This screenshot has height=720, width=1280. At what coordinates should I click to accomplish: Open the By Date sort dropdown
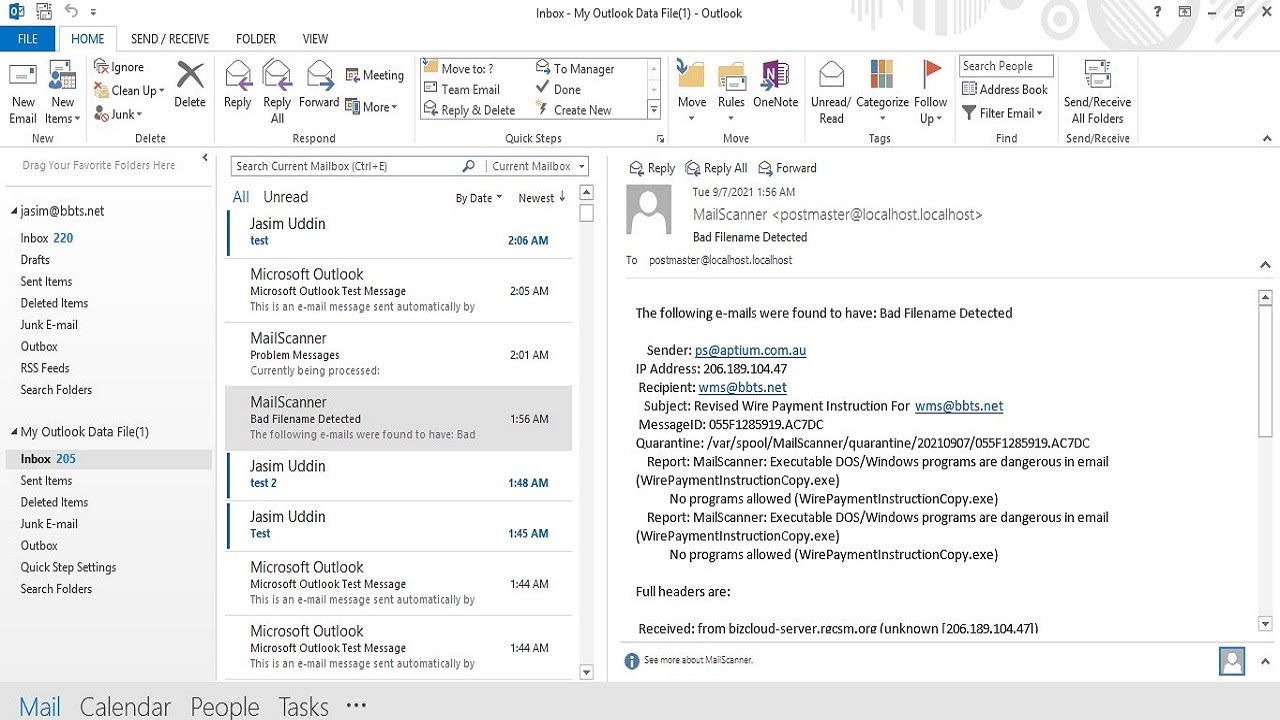click(479, 198)
